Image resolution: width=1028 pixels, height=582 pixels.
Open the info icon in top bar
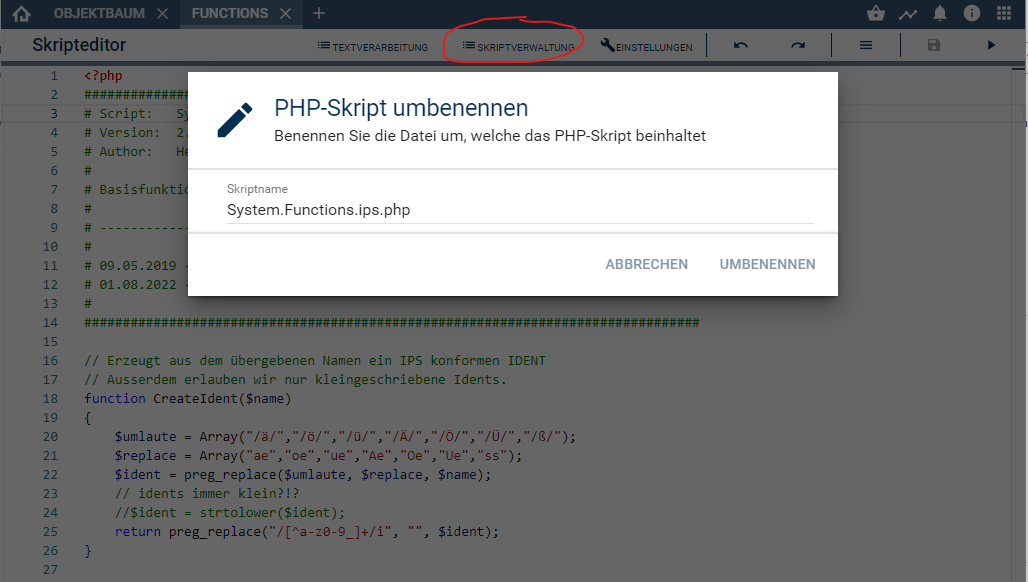pyautogui.click(x=971, y=14)
